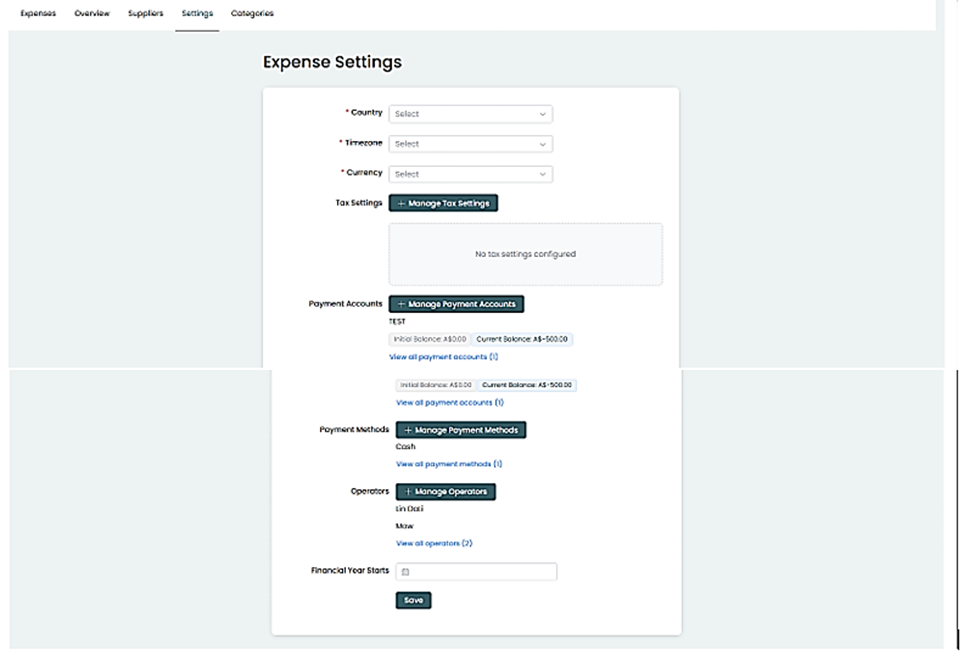Switch to the Overview tab
The height and width of the screenshot is (661, 975).
[x=92, y=14]
